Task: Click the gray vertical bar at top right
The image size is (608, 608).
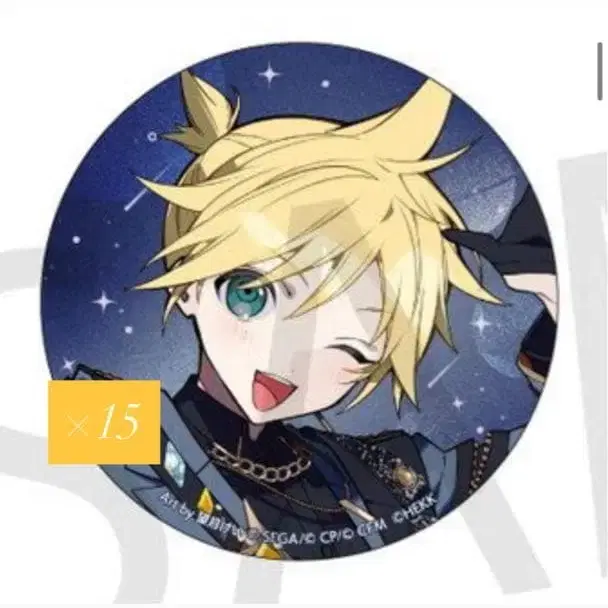Action: [600, 71]
